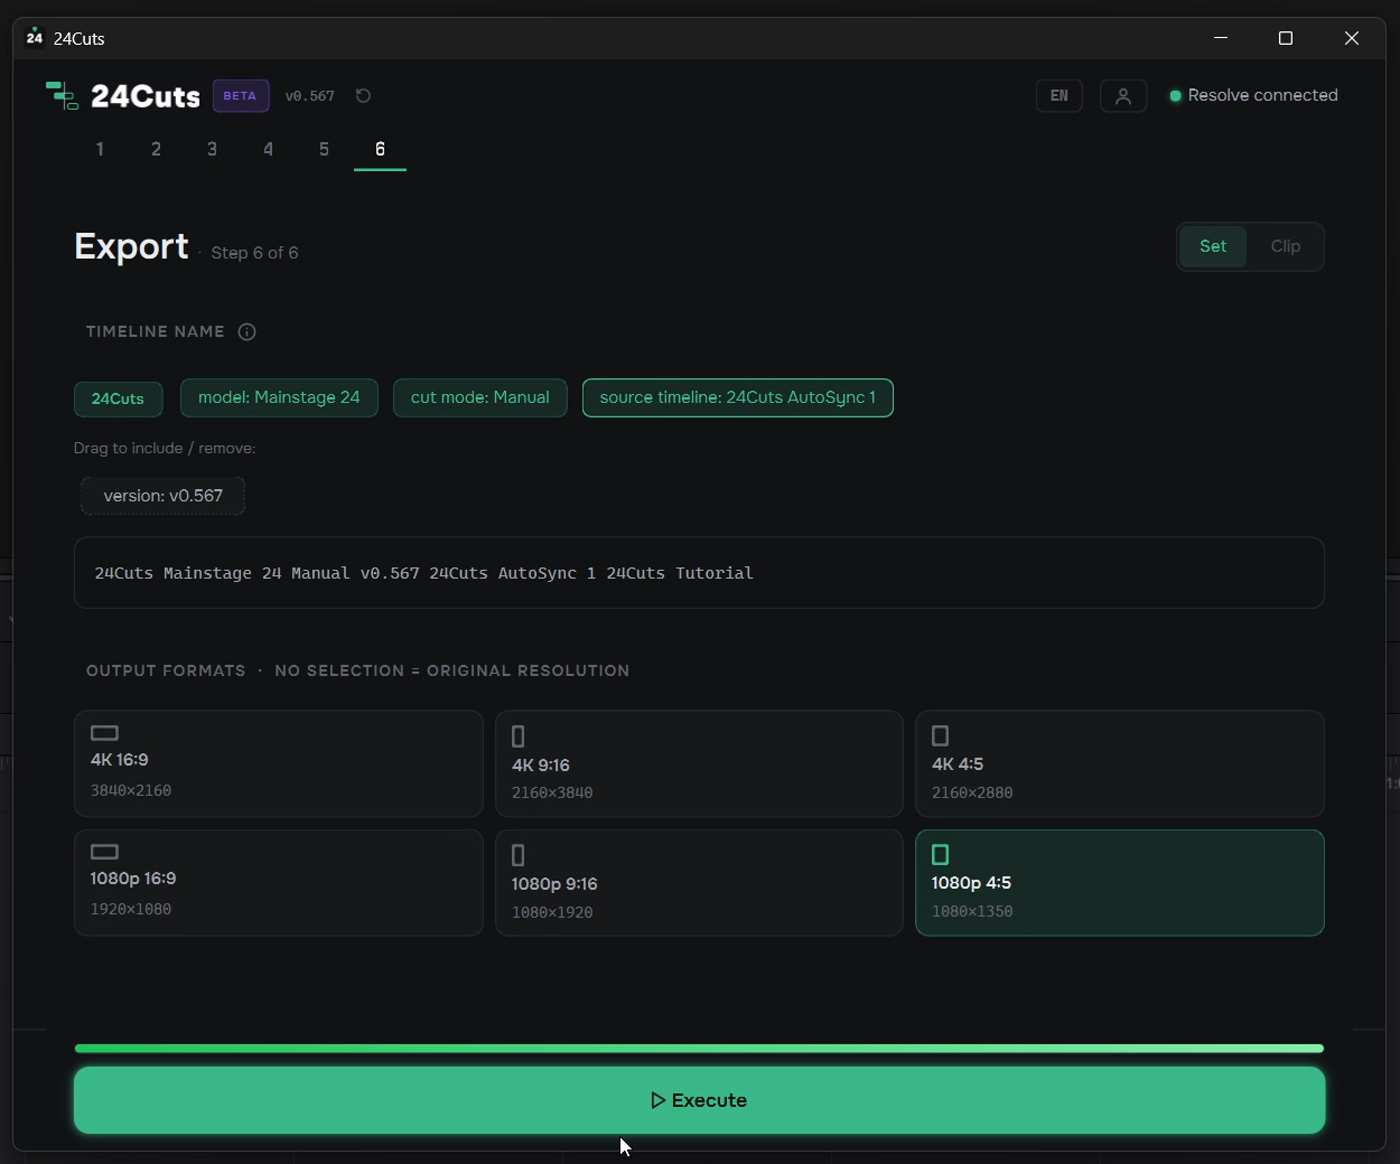Switch to Set mode
The image size is (1400, 1164).
[x=1213, y=246]
